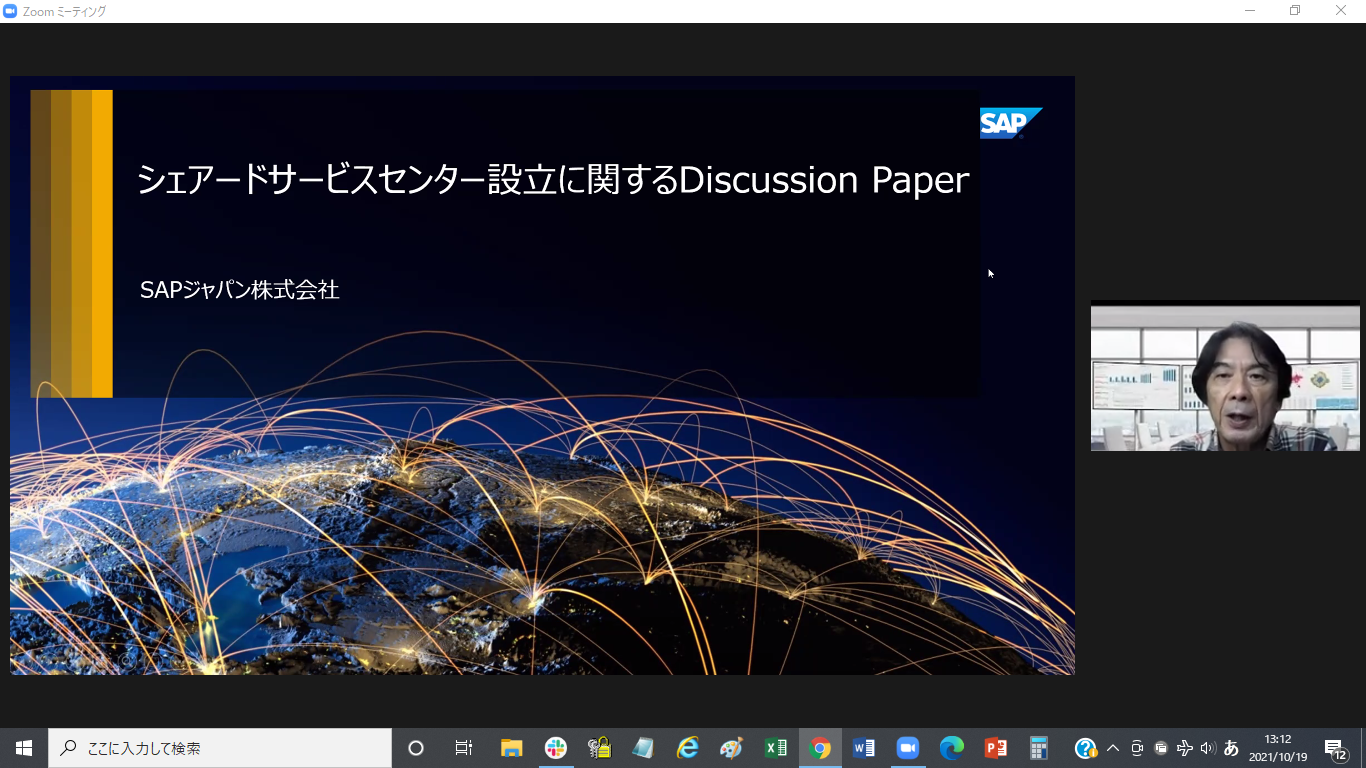Switch to PowerPoint on the taskbar

click(996, 748)
